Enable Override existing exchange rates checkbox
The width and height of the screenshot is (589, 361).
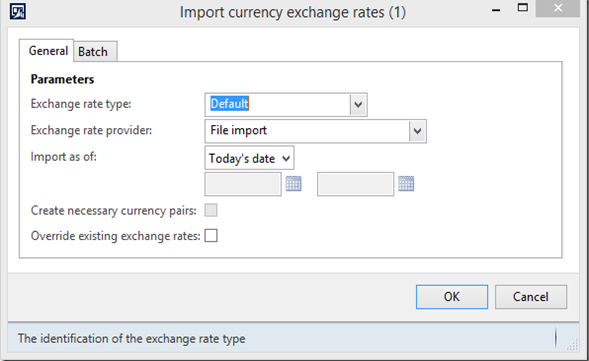[211, 236]
